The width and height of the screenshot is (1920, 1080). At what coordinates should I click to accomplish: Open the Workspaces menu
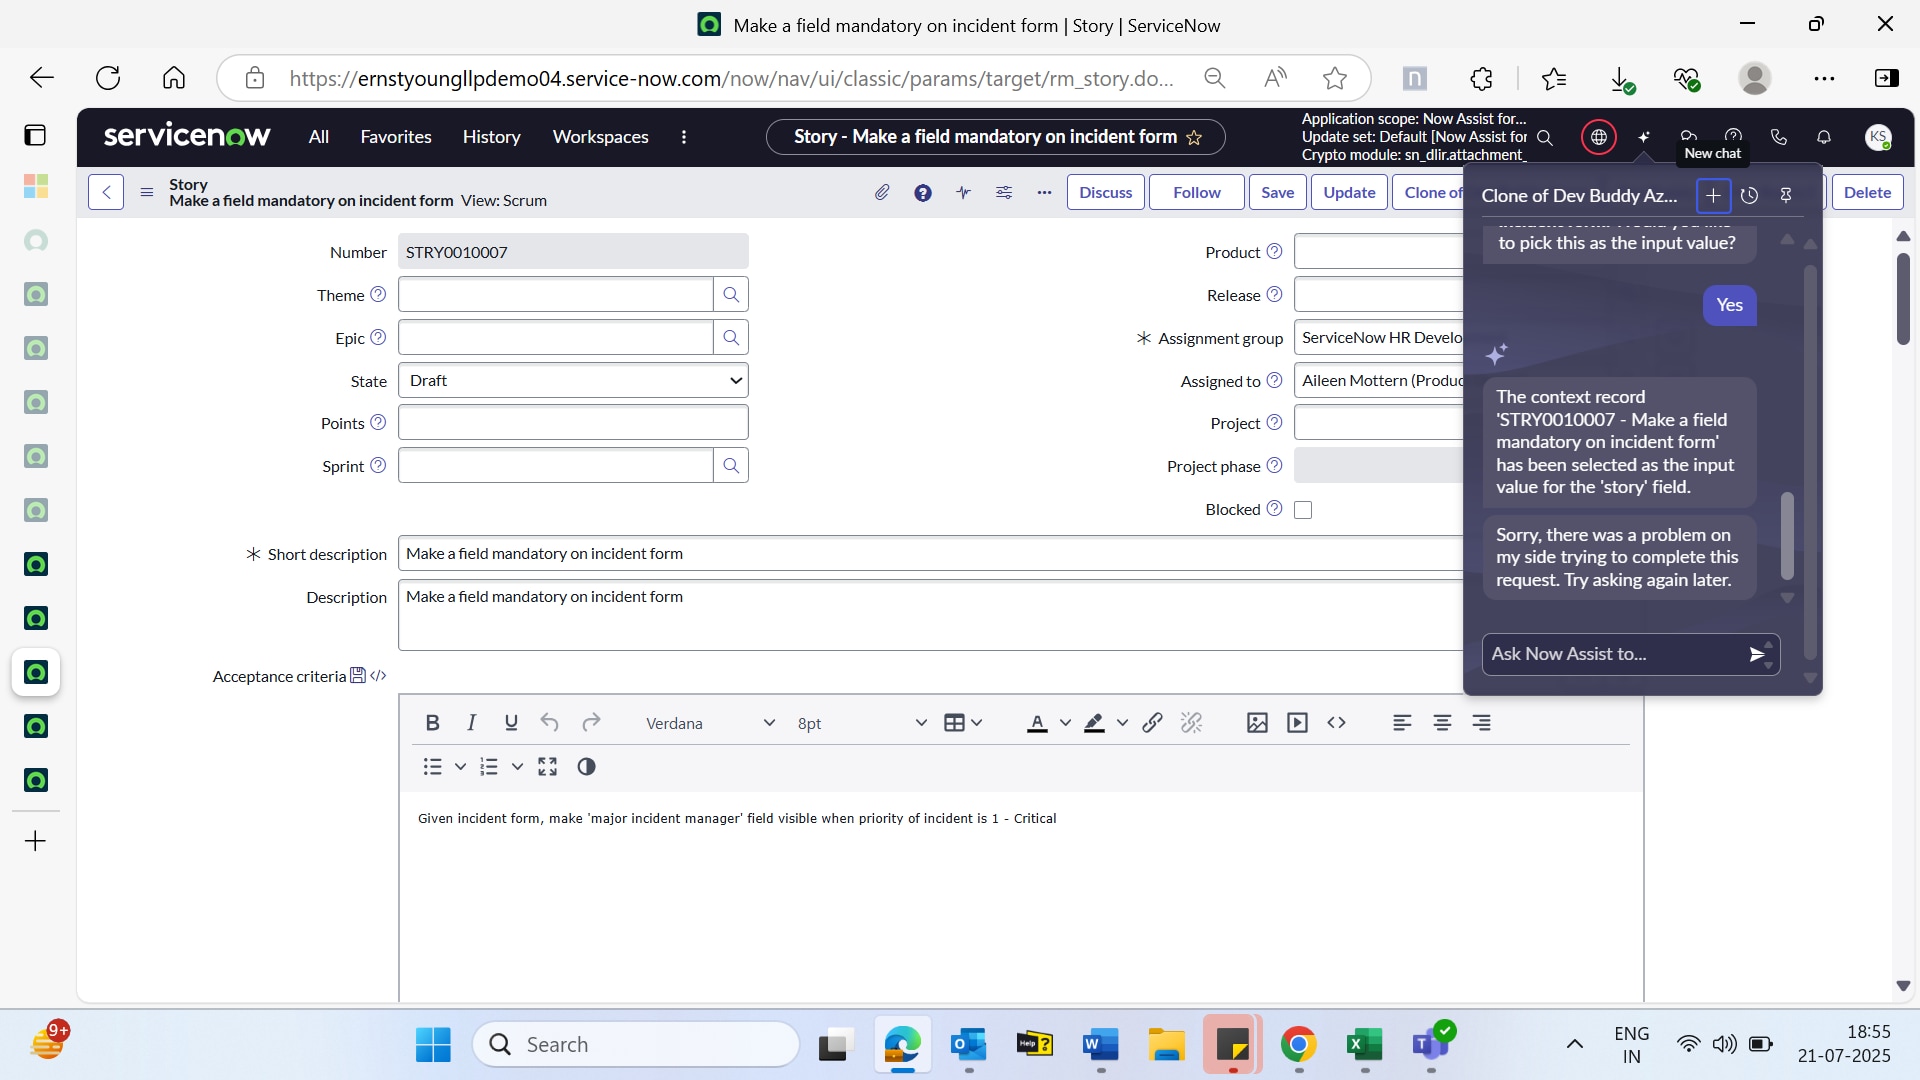(x=600, y=137)
